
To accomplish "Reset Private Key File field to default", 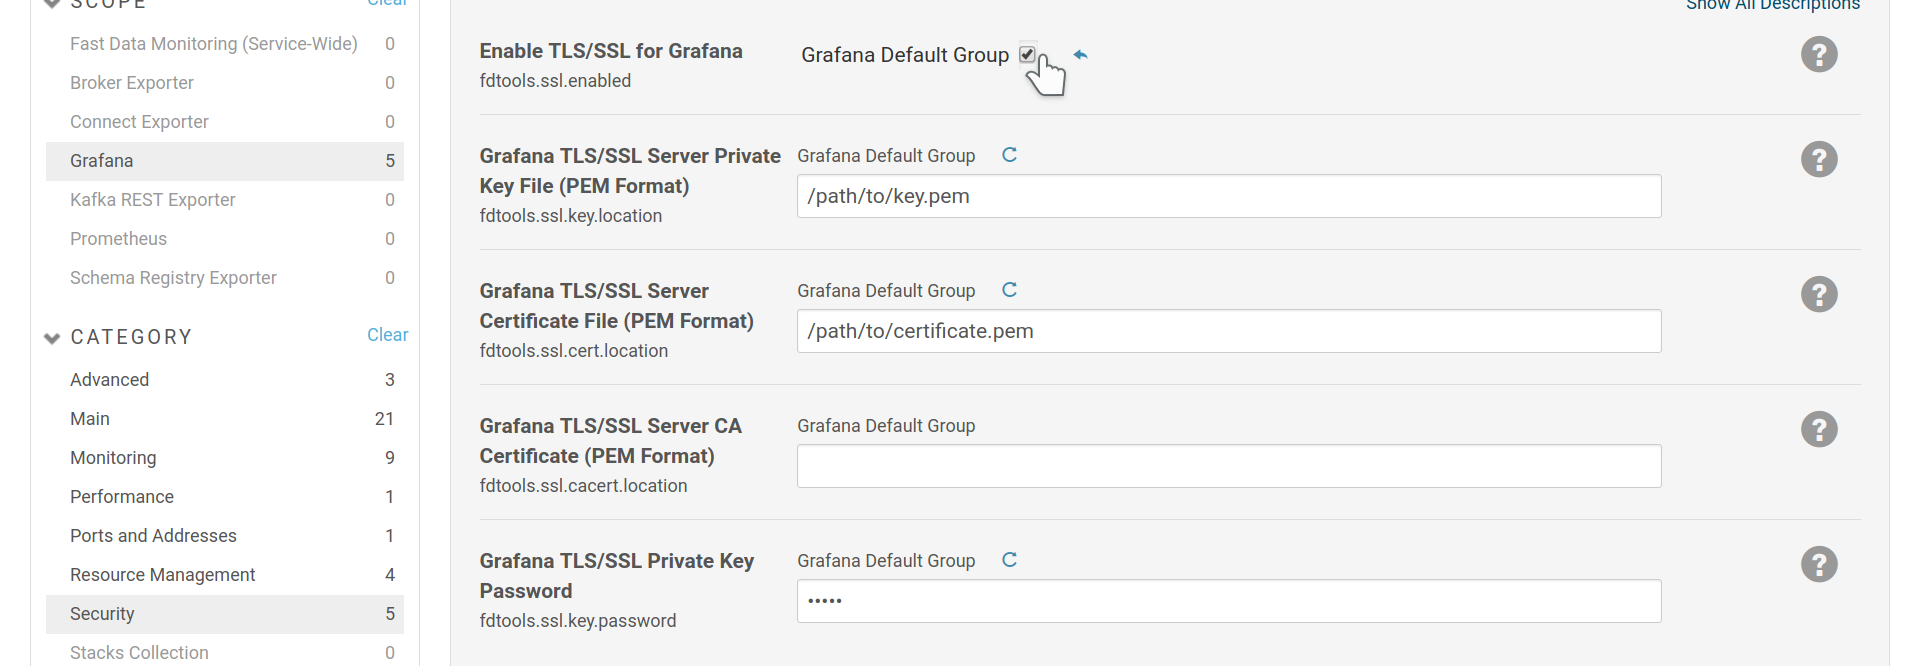I will click(x=1009, y=155).
